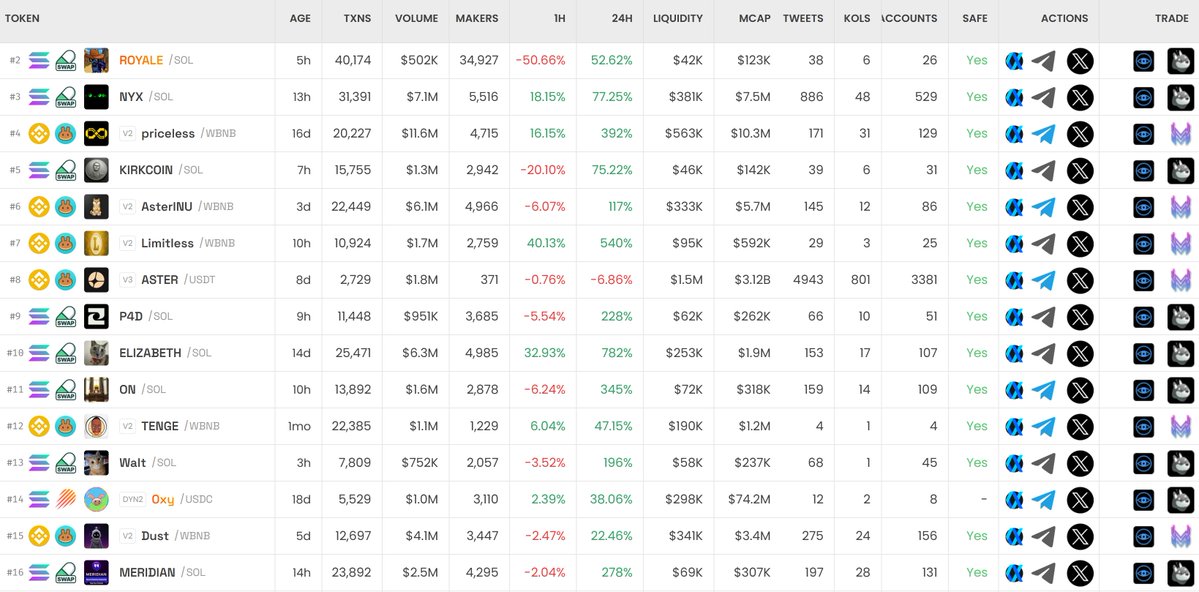Image resolution: width=1199 pixels, height=592 pixels.
Task: Click the BNB chain icon for TENGE
Action: click(x=39, y=426)
